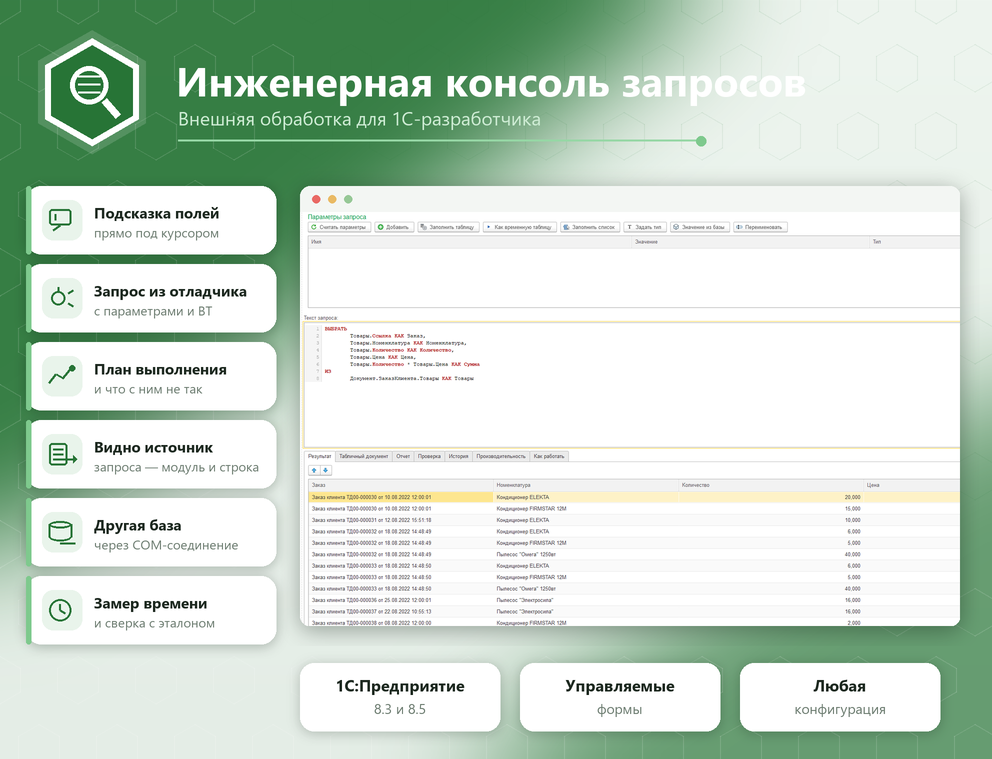Click the Номенклатура results column header
Viewport: 992px width, 759px height.
point(586,485)
